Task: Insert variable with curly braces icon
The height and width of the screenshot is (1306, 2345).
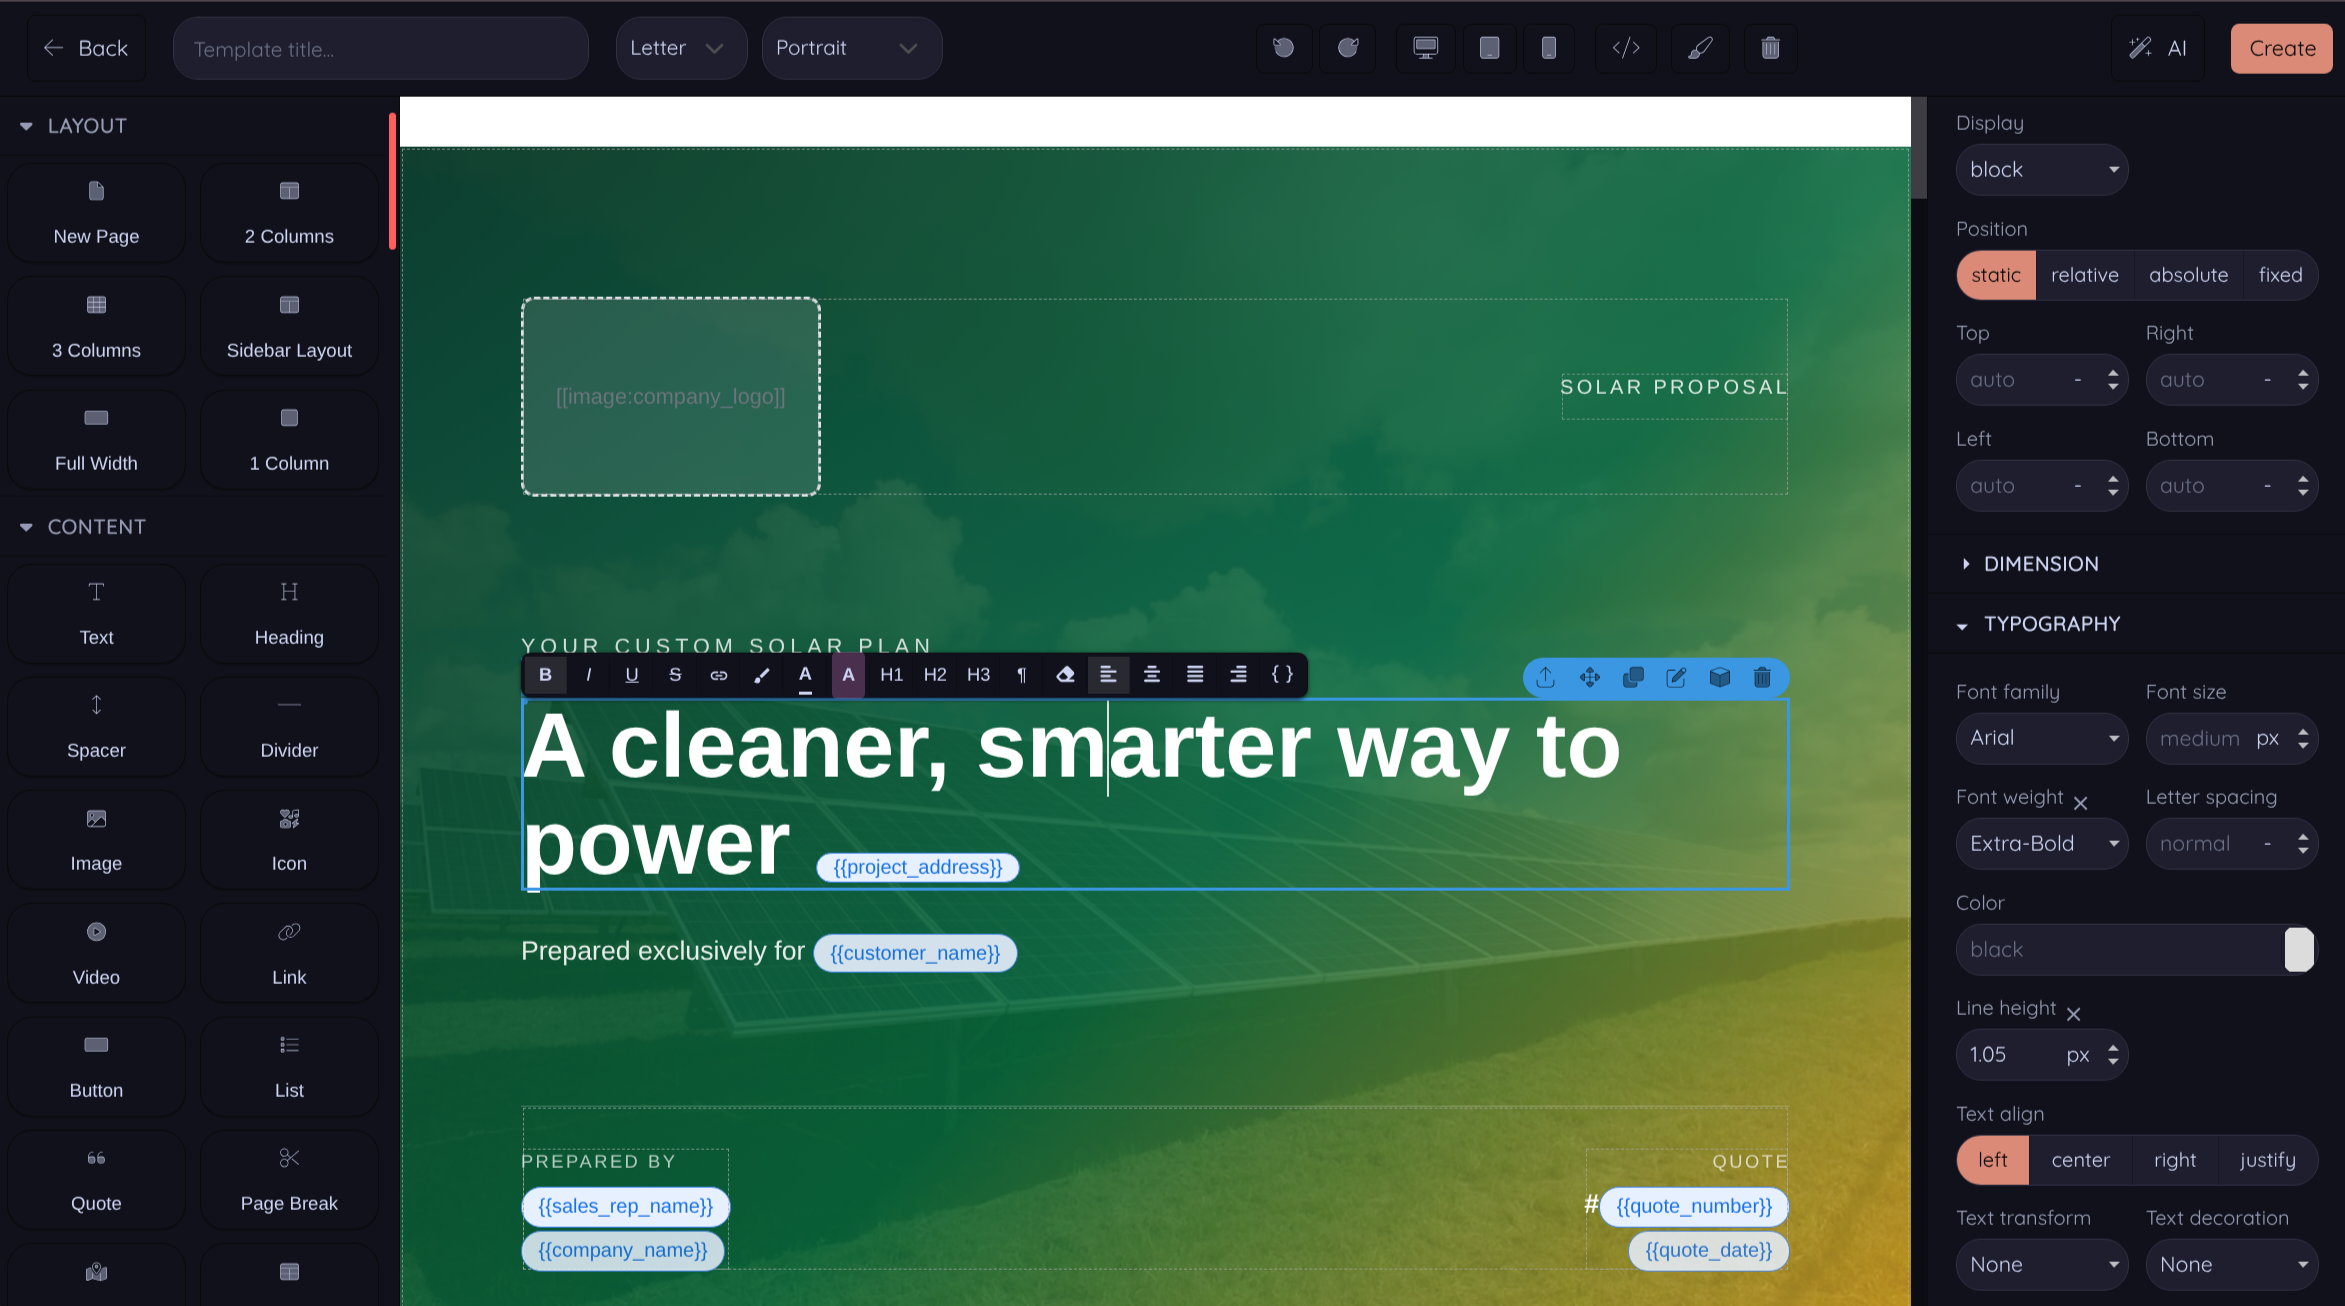Action: (x=1282, y=675)
